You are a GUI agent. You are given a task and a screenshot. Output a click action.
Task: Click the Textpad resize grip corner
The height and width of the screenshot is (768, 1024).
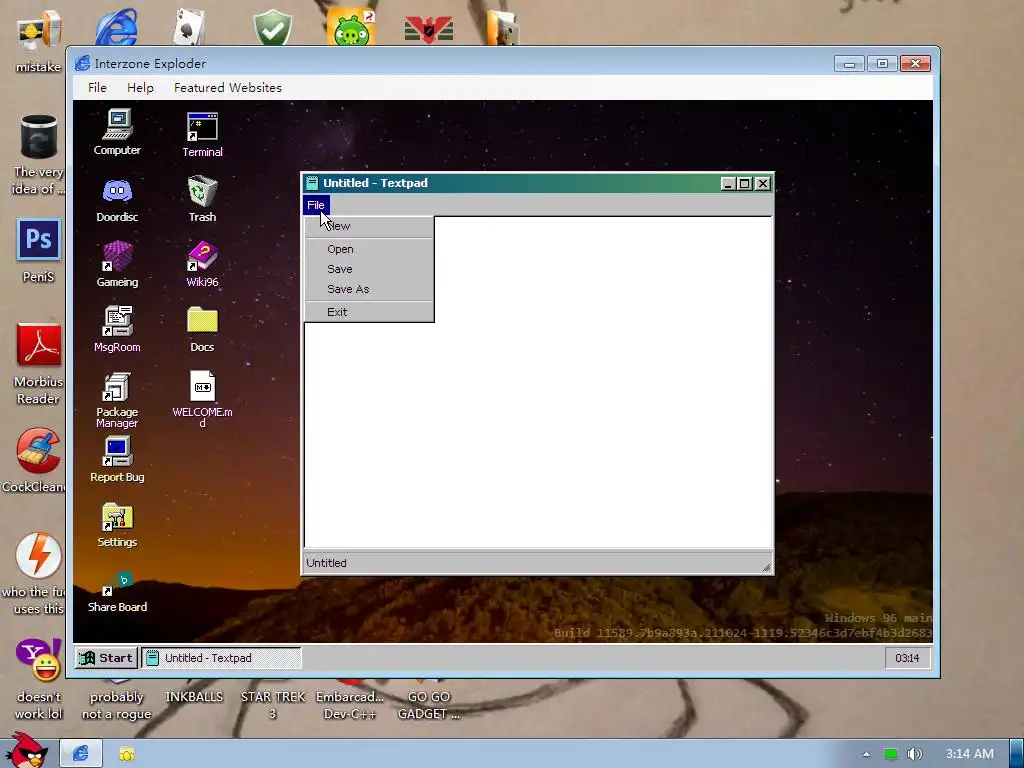coord(766,568)
